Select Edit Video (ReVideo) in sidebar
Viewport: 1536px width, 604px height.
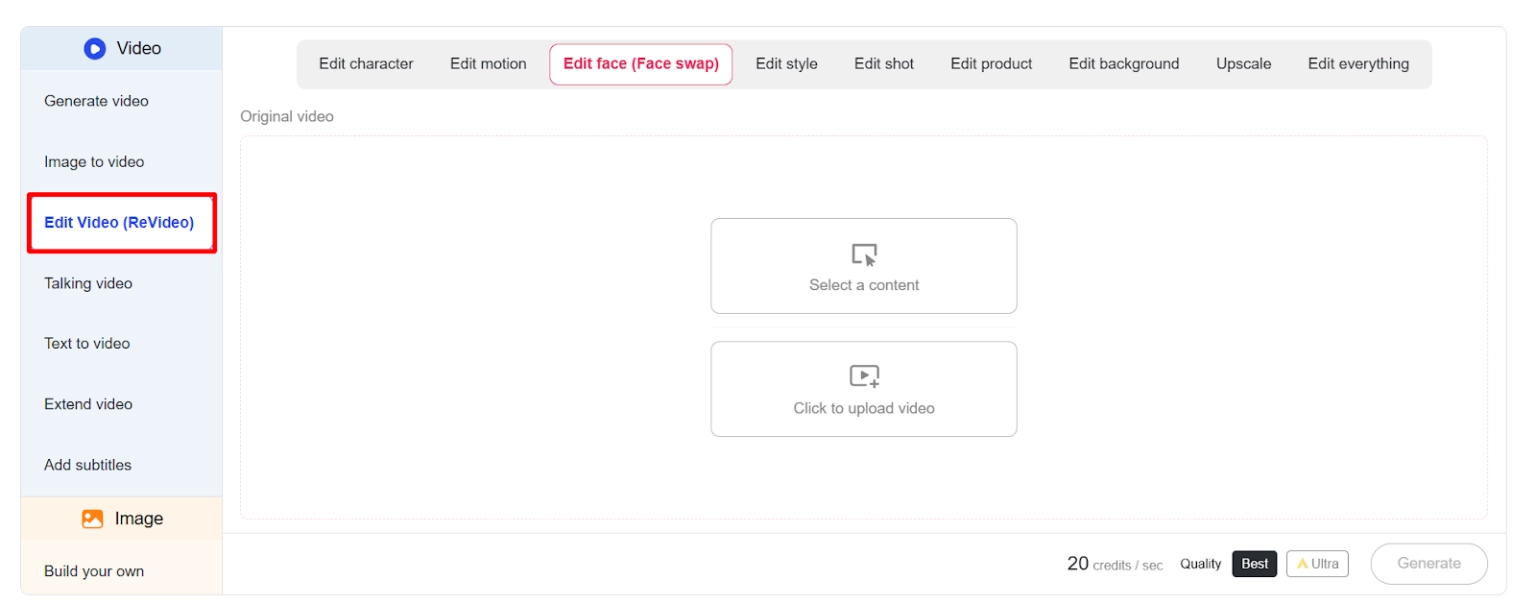tap(119, 223)
